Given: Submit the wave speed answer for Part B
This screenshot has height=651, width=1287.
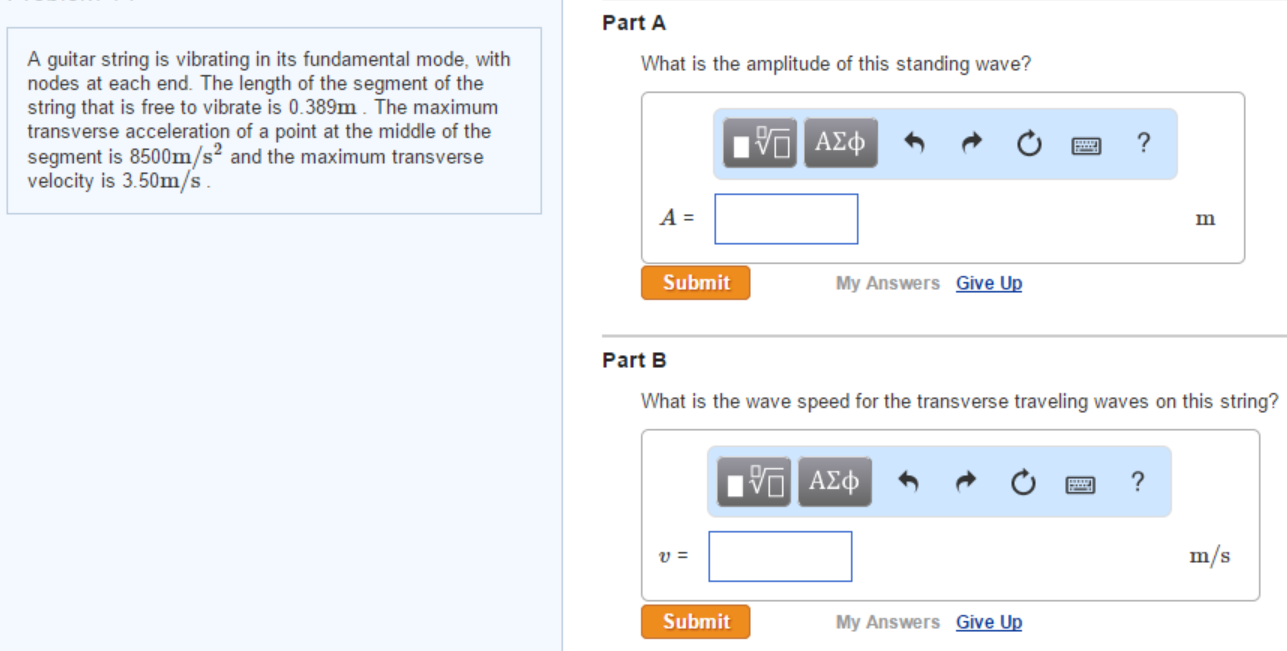Looking at the screenshot, I should 694,621.
